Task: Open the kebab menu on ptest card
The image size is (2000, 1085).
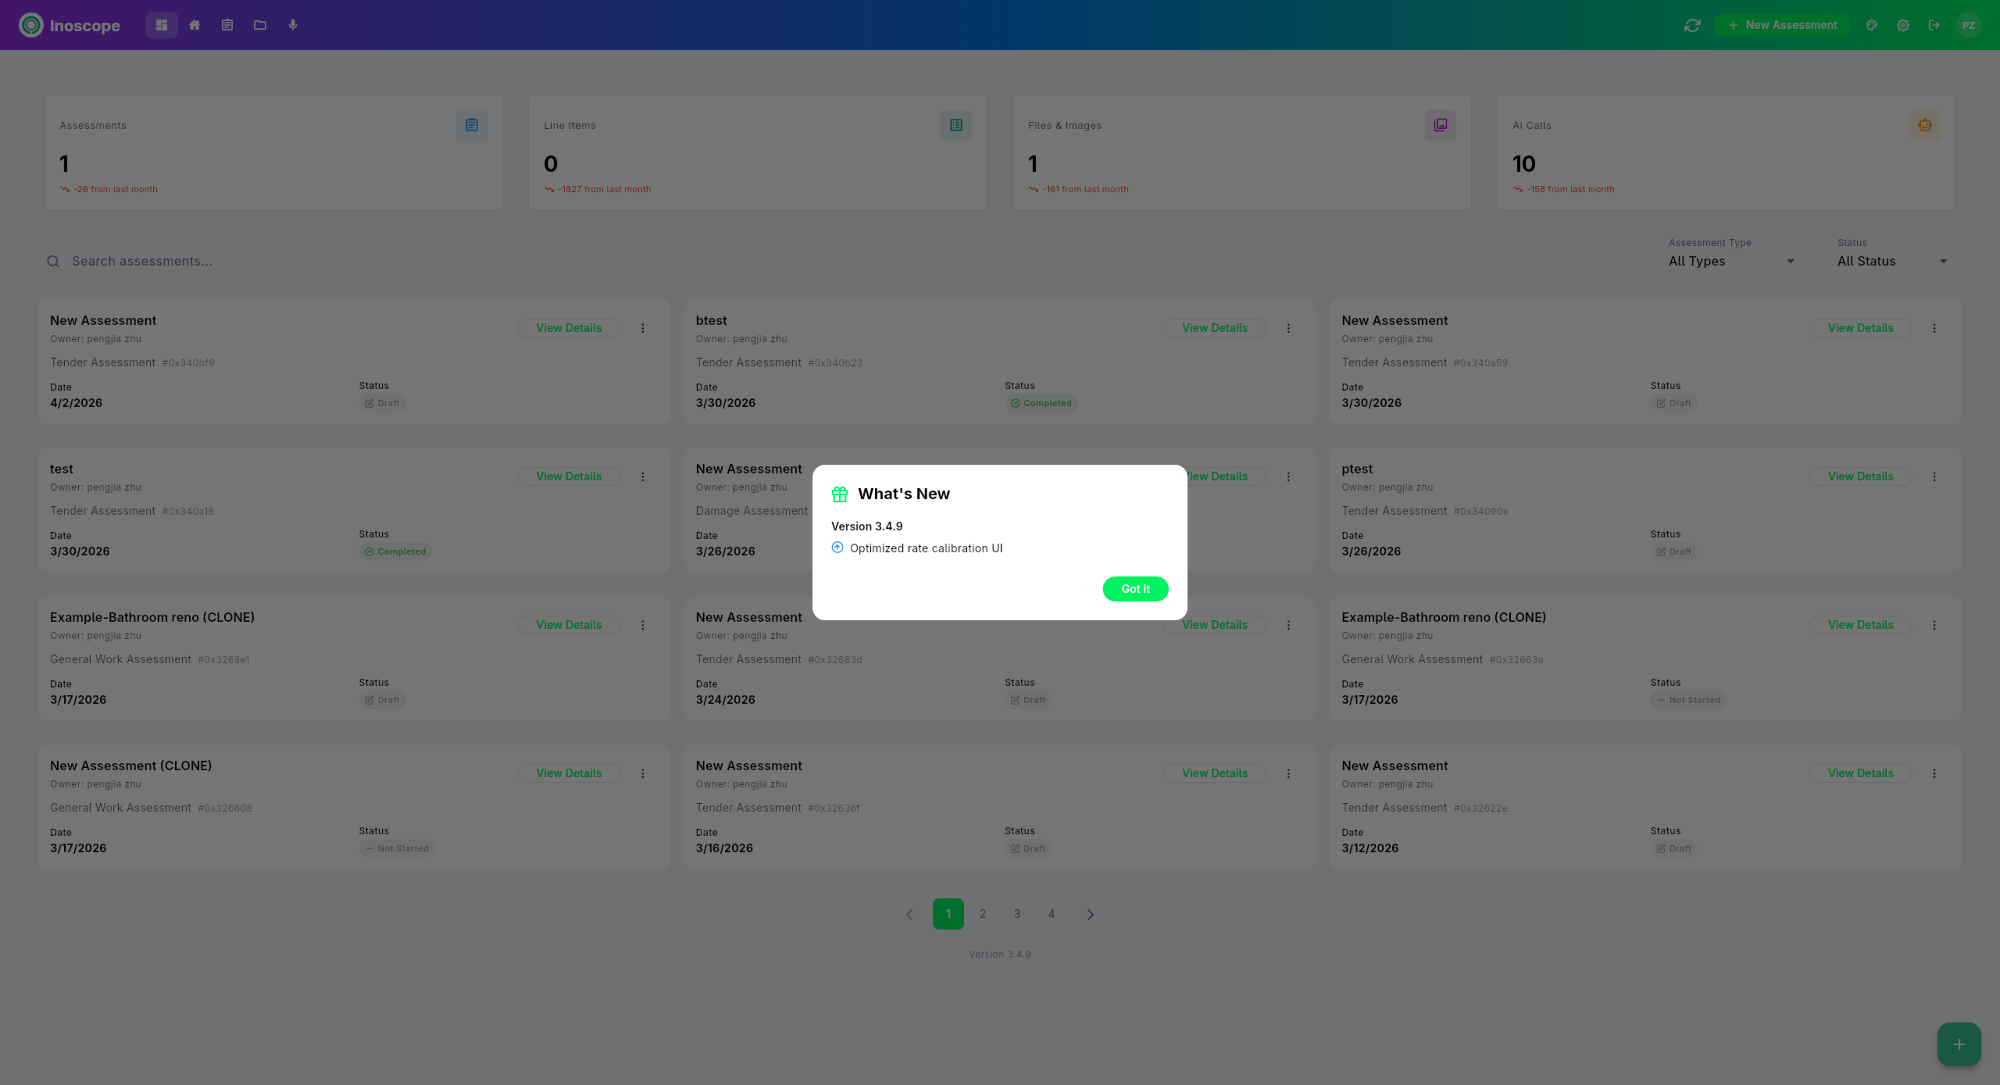Action: pyautogui.click(x=1934, y=477)
